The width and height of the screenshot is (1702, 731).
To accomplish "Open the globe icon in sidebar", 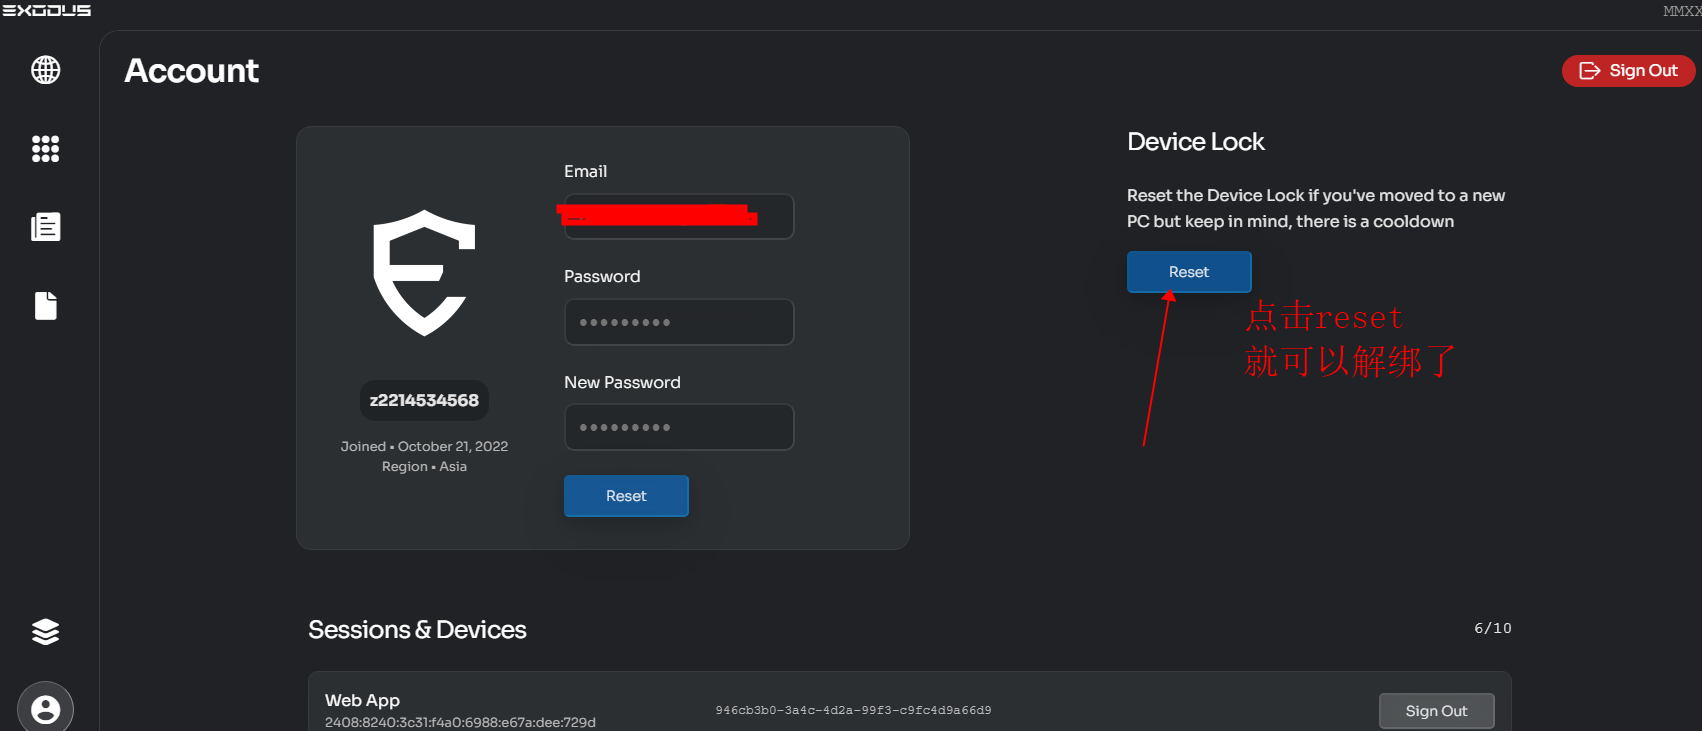I will tap(46, 70).
